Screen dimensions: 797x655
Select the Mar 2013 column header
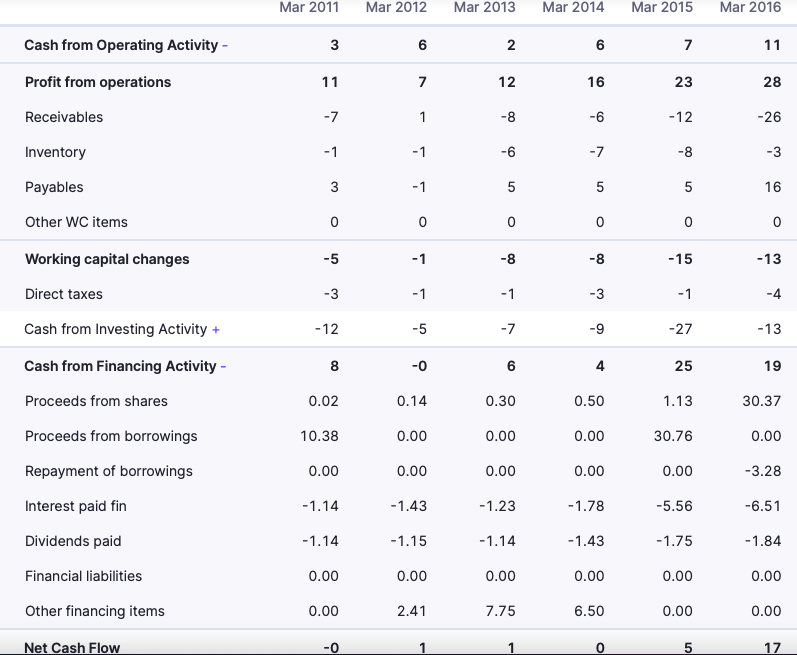[485, 7]
